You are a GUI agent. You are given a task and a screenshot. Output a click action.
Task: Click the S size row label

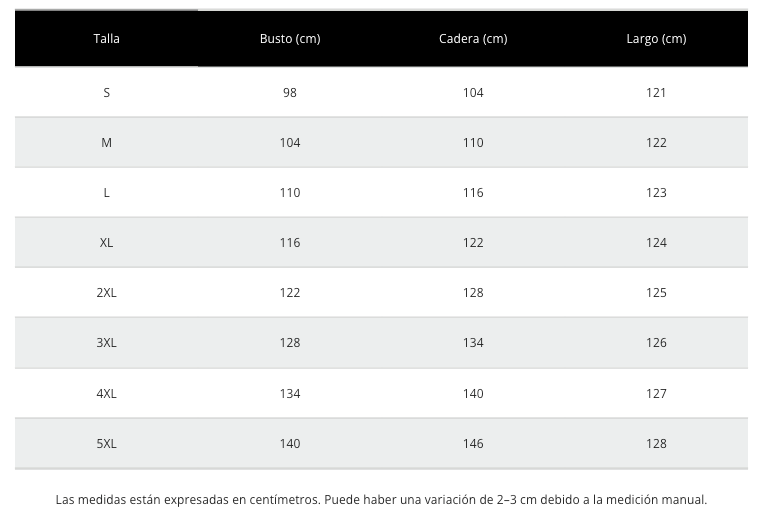[x=106, y=92]
